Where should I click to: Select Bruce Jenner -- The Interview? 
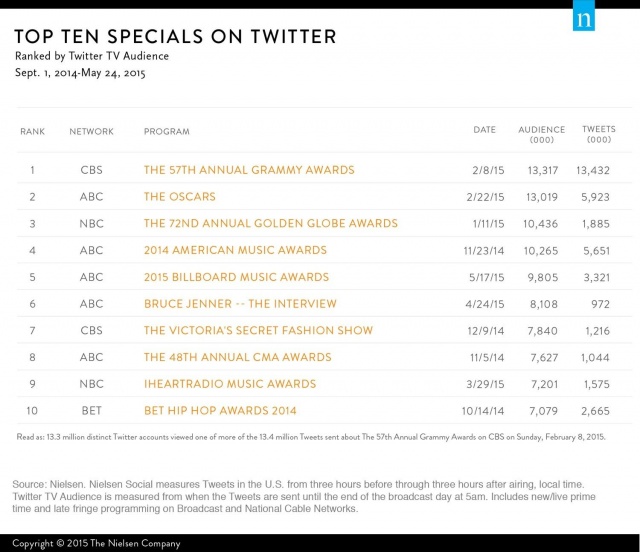coord(240,304)
